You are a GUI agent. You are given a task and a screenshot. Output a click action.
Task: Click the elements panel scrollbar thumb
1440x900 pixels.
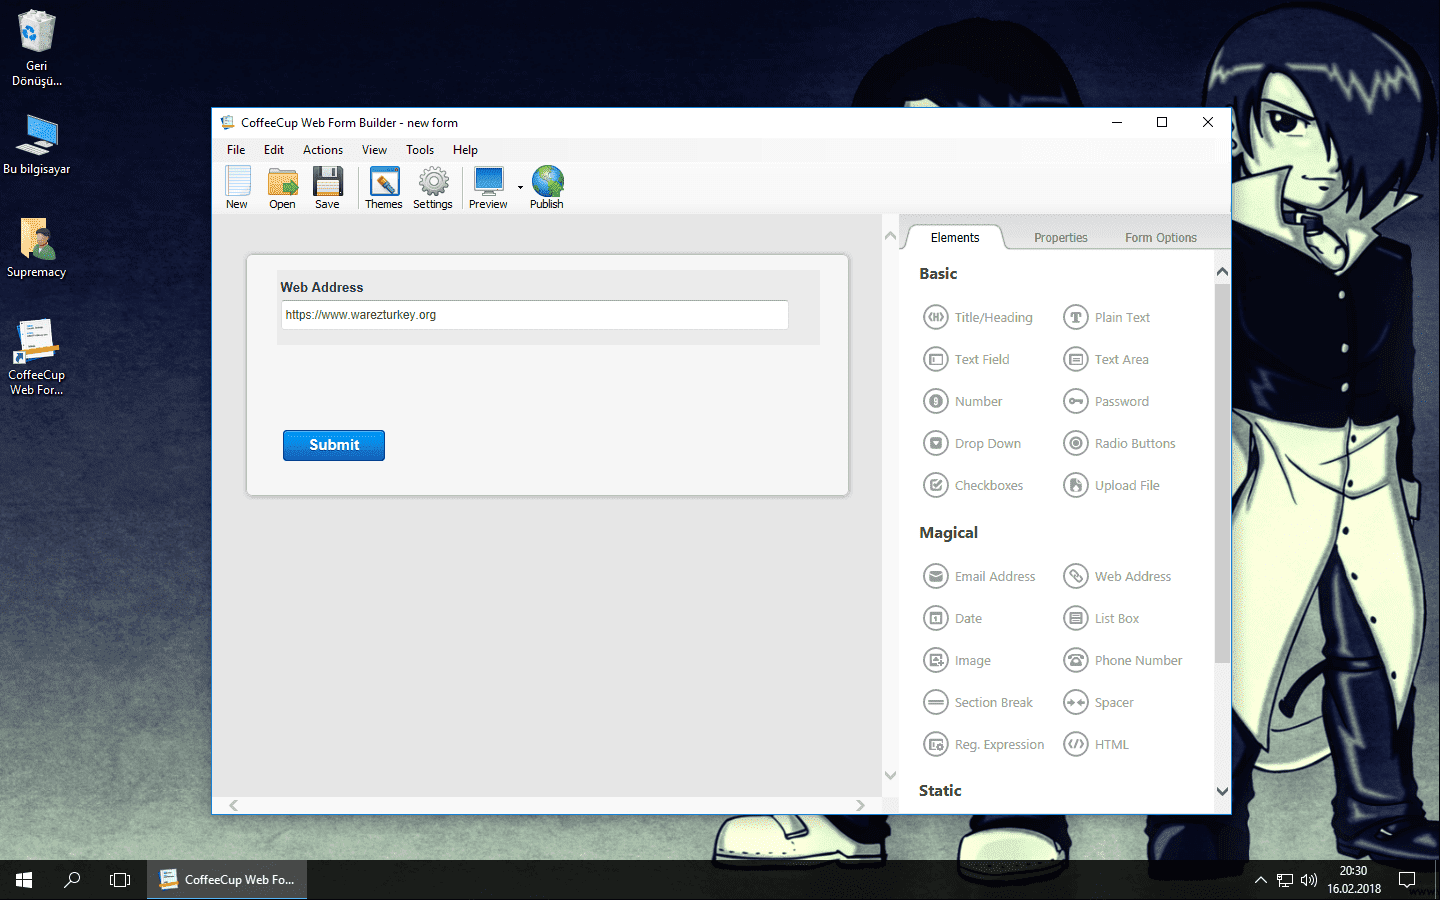coord(1222,472)
